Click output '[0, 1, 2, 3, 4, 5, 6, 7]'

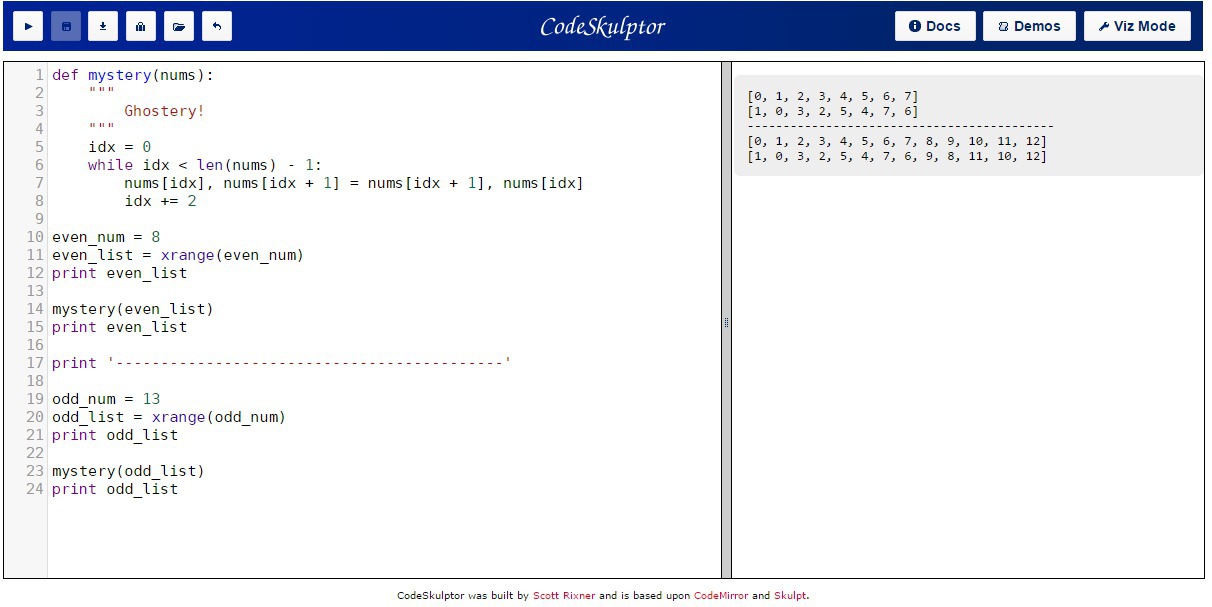pos(833,96)
